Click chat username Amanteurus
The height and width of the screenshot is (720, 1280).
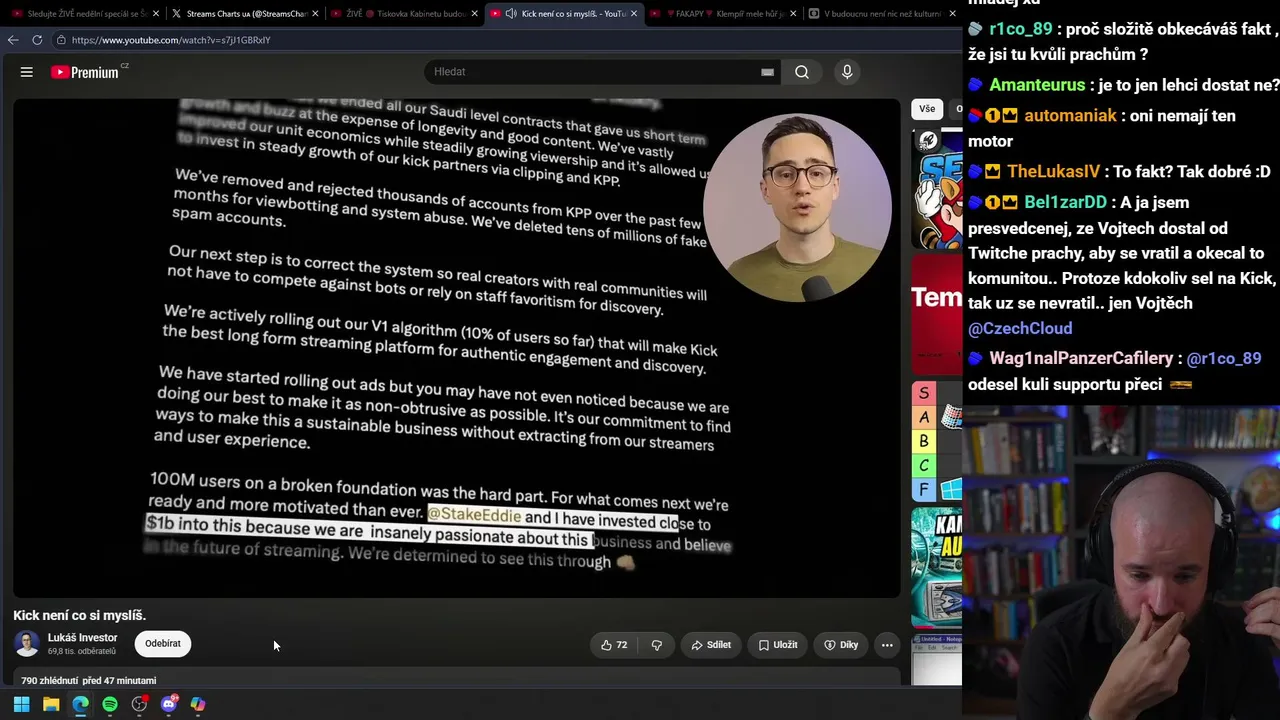tap(1037, 85)
